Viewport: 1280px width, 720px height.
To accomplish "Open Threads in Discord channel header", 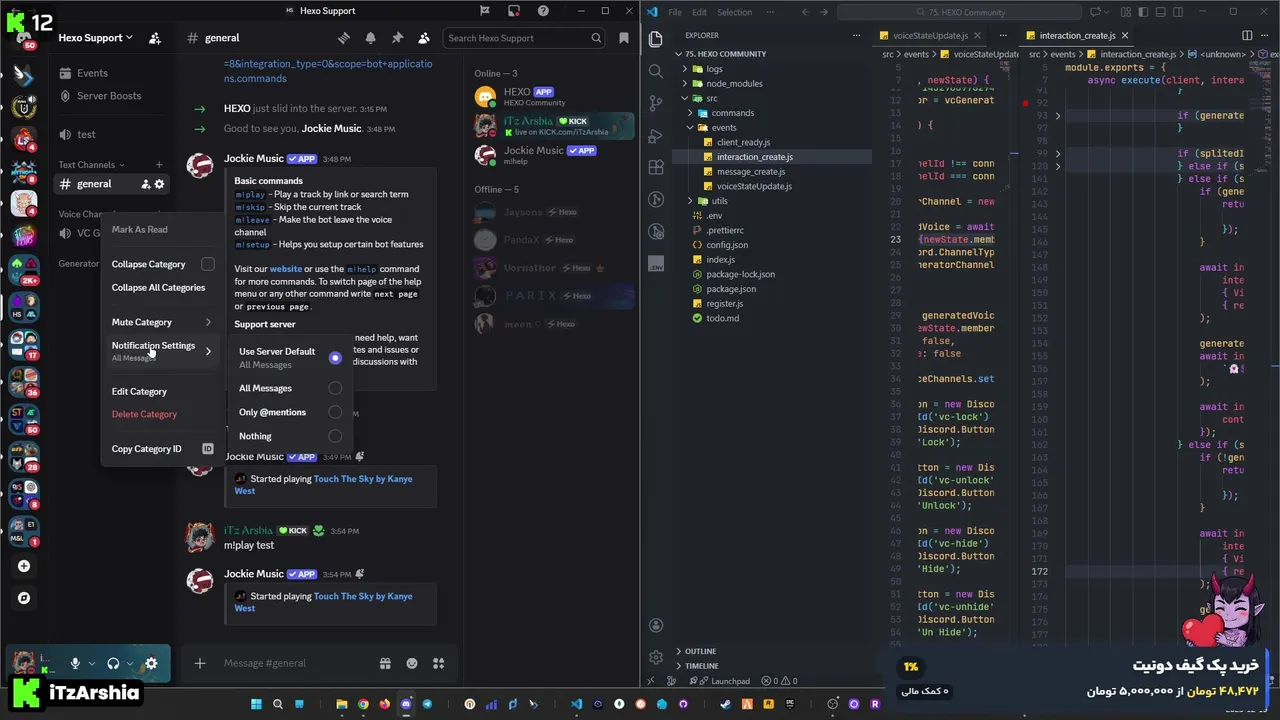I will pyautogui.click(x=344, y=38).
